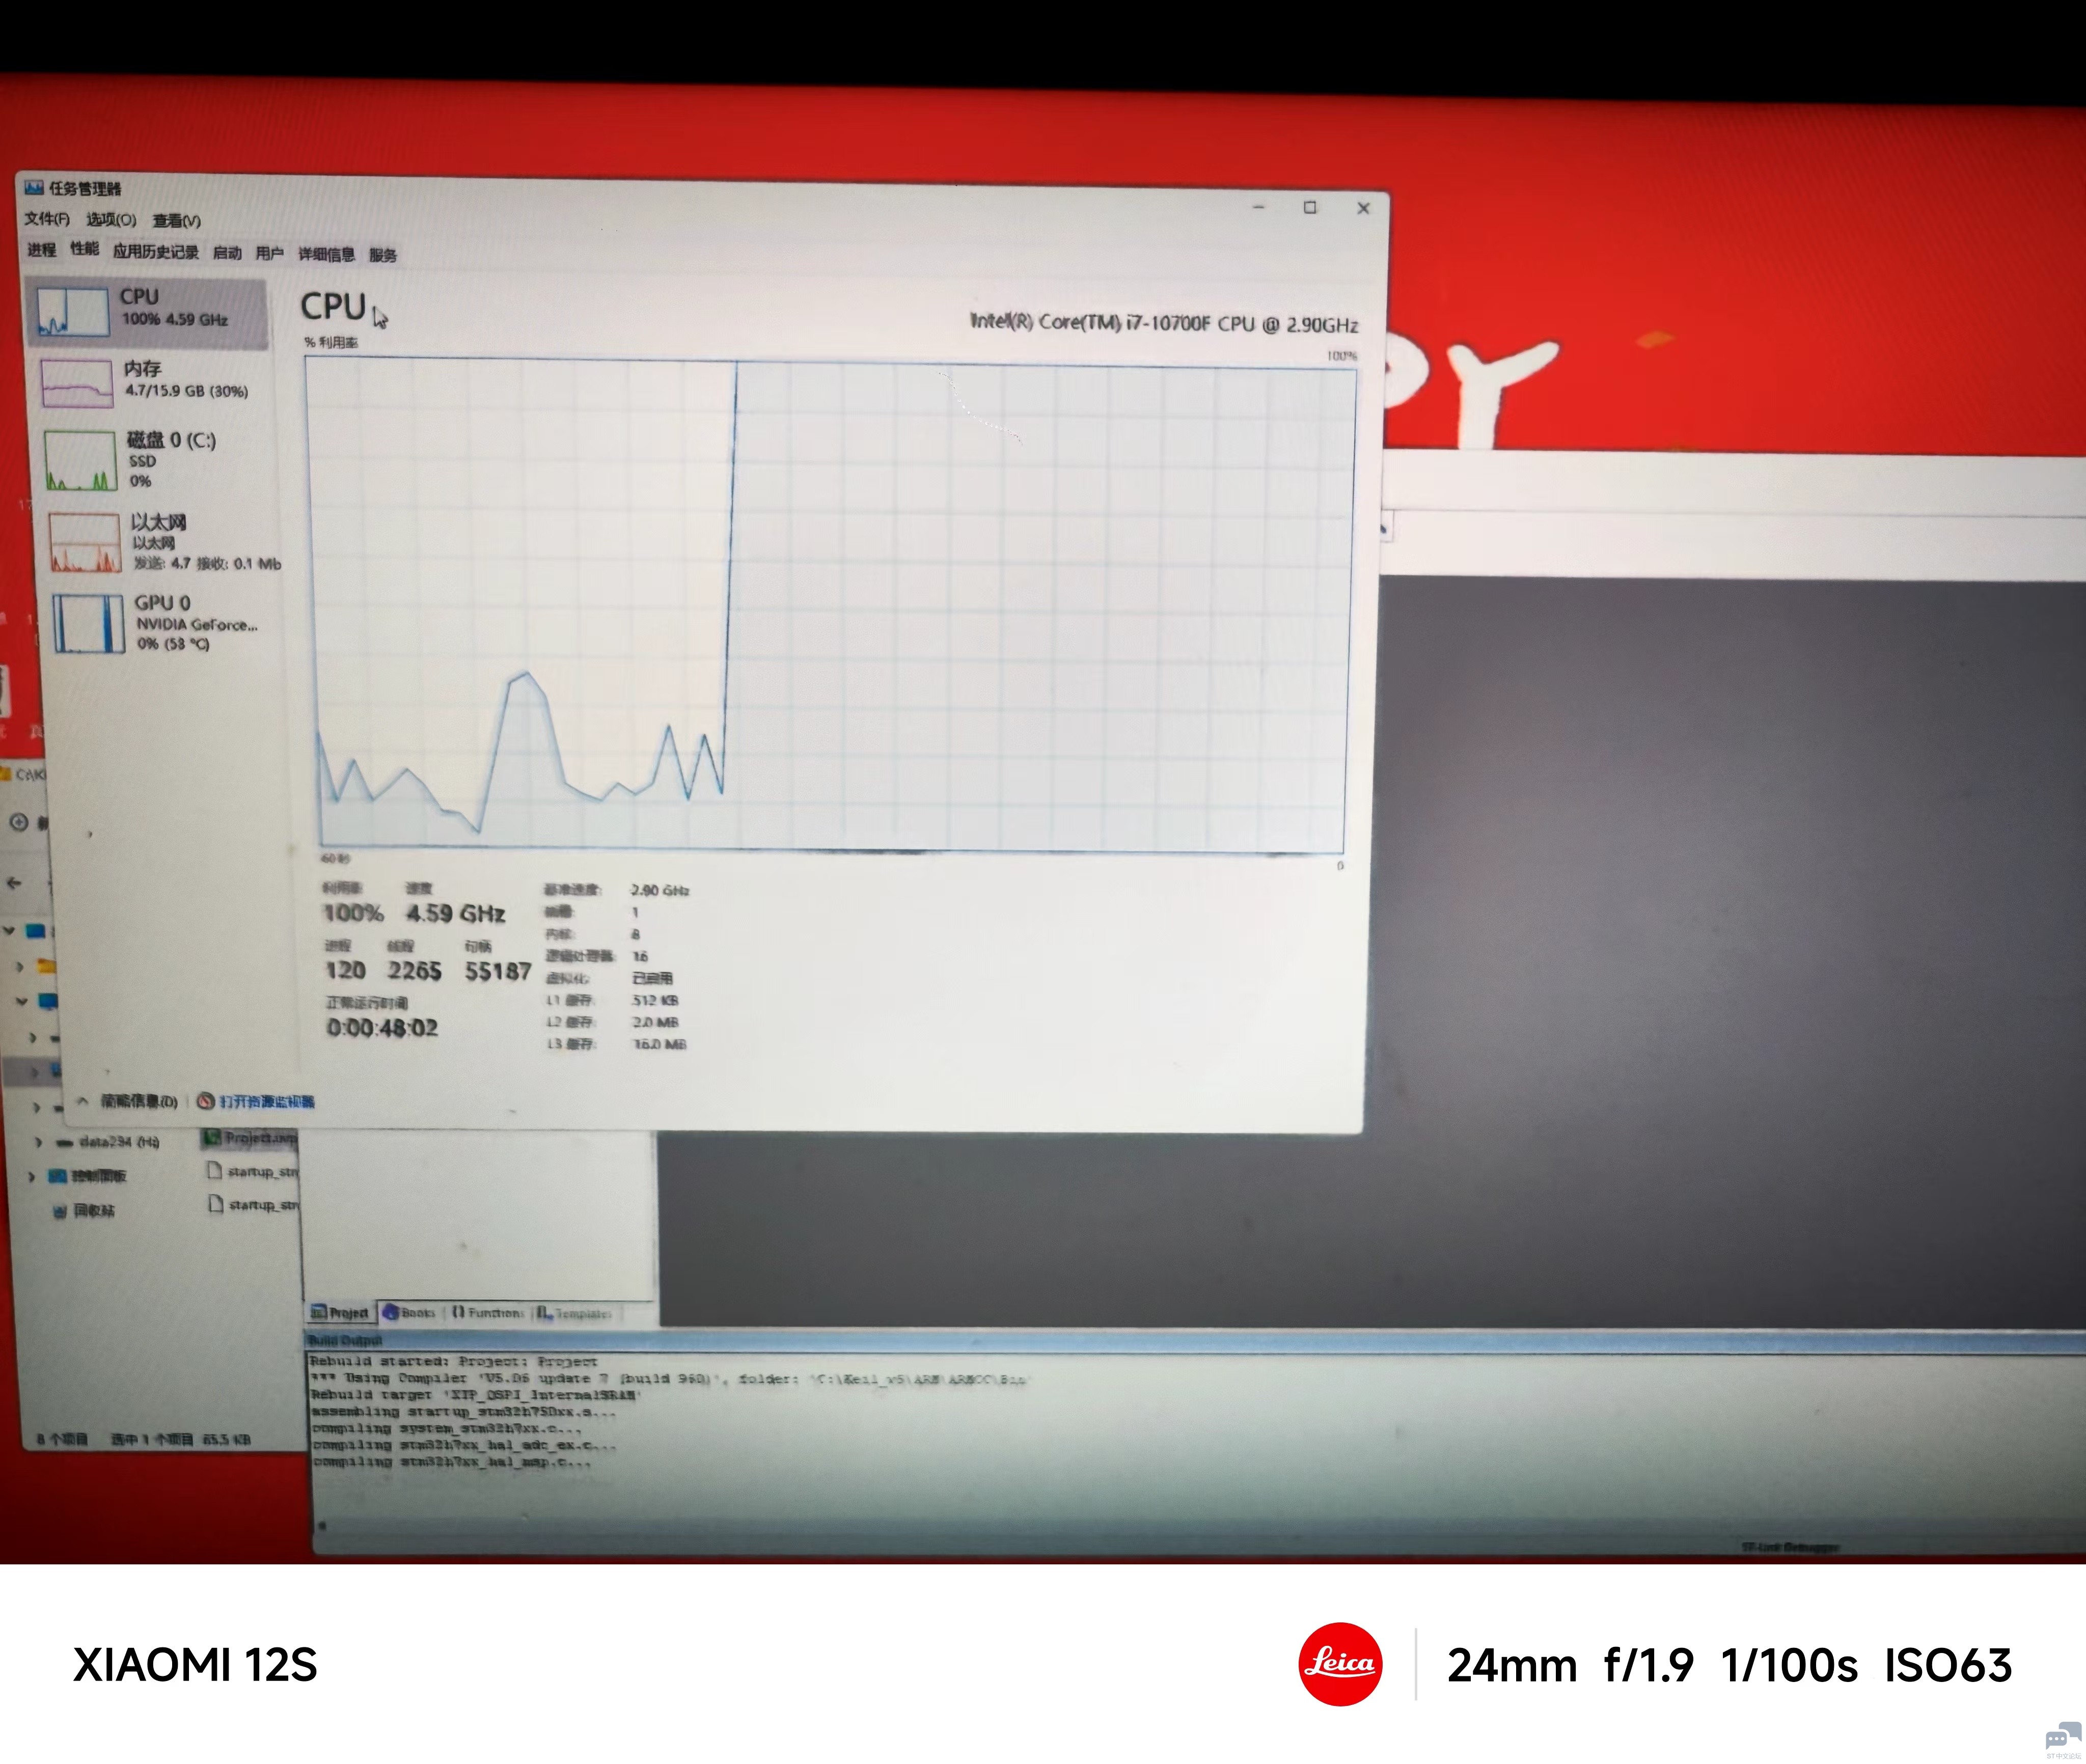This screenshot has height=1764, width=2086.
Task: Open the 选项(O) menu
Action: tap(111, 220)
